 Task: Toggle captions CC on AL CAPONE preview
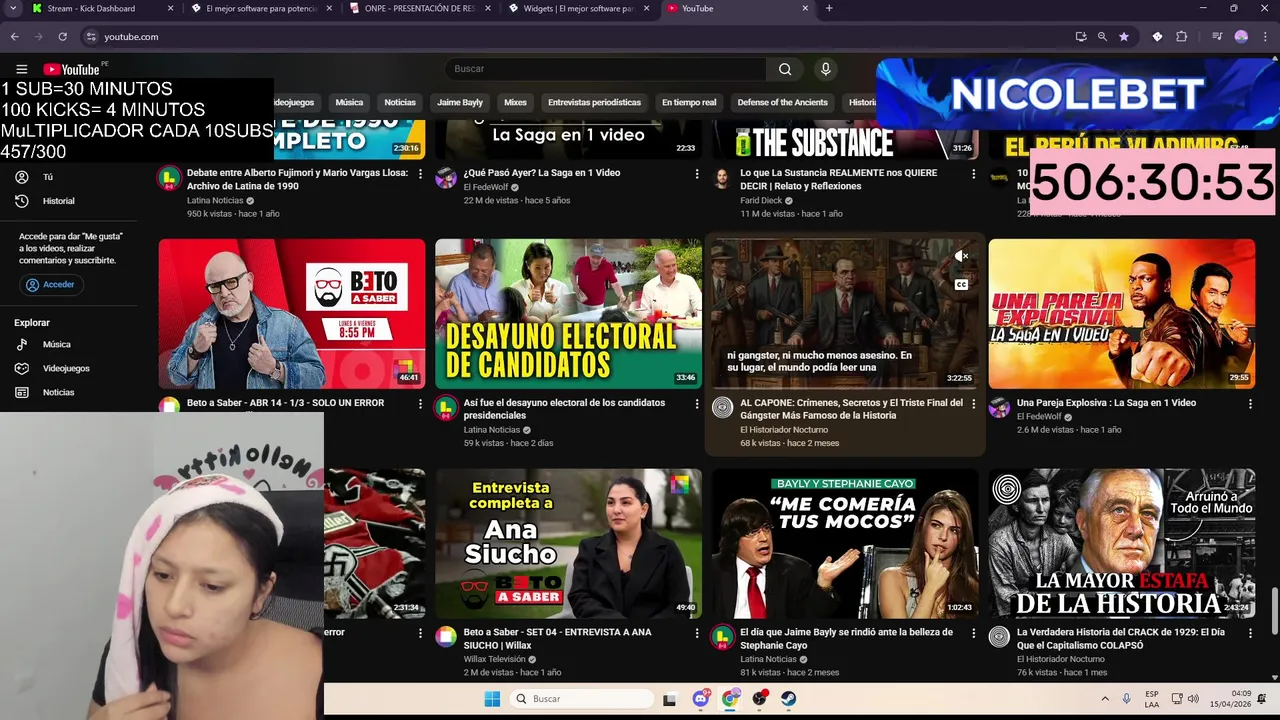(961, 284)
